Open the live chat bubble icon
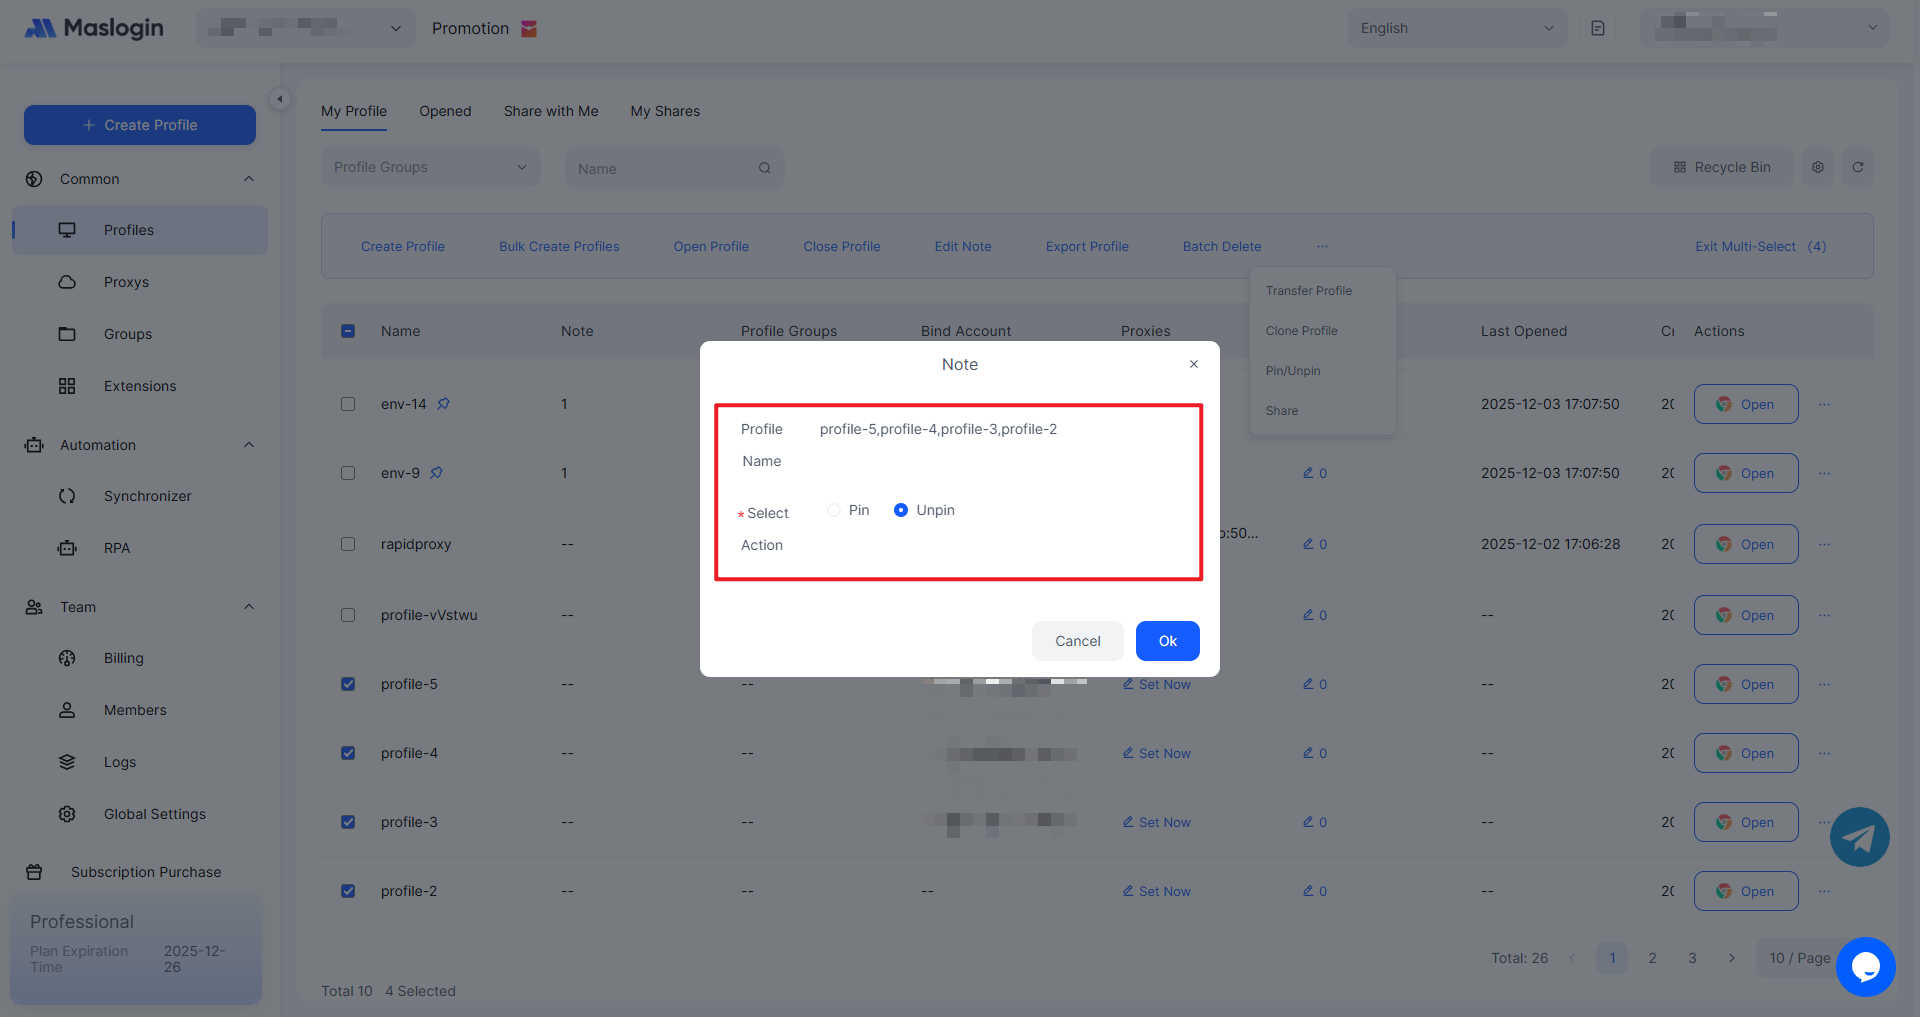1920x1017 pixels. pos(1865,966)
